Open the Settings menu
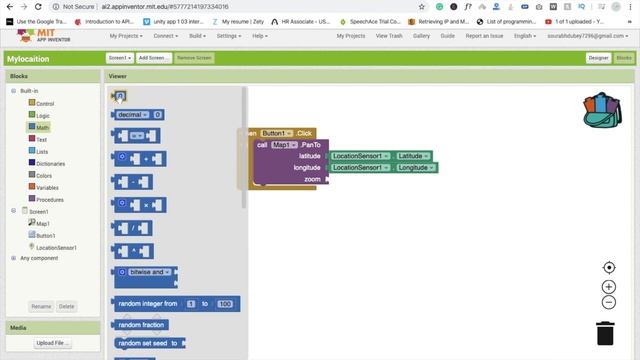 click(229, 36)
